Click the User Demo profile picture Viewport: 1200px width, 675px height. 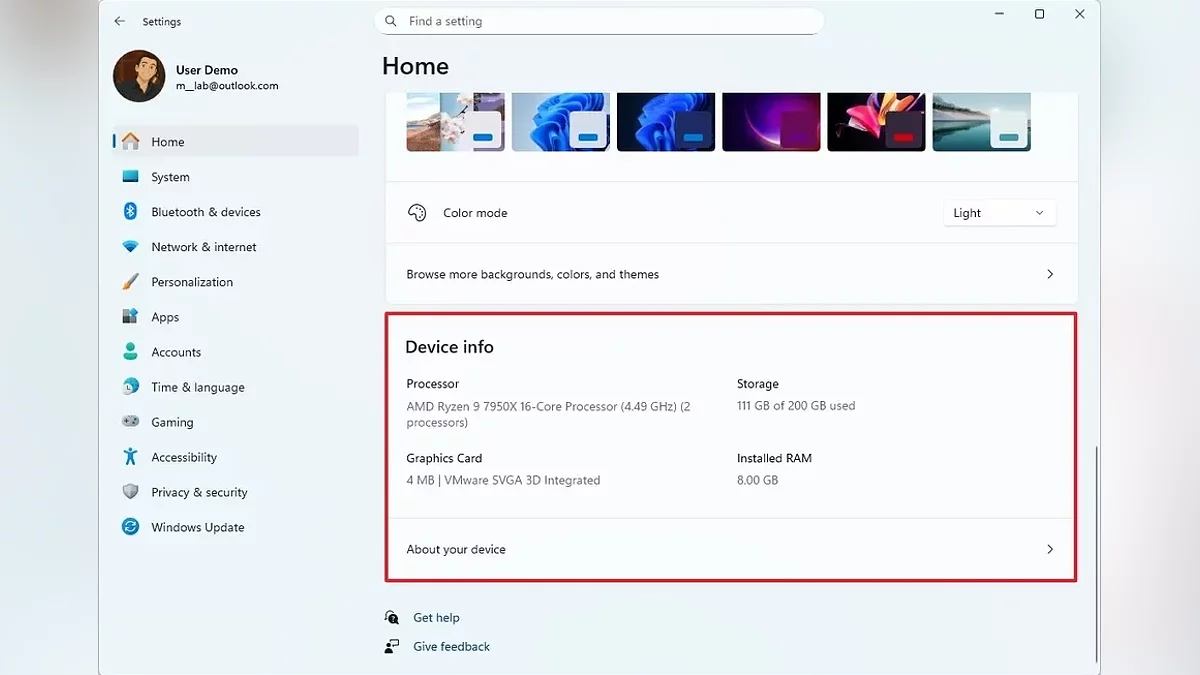[x=139, y=77]
